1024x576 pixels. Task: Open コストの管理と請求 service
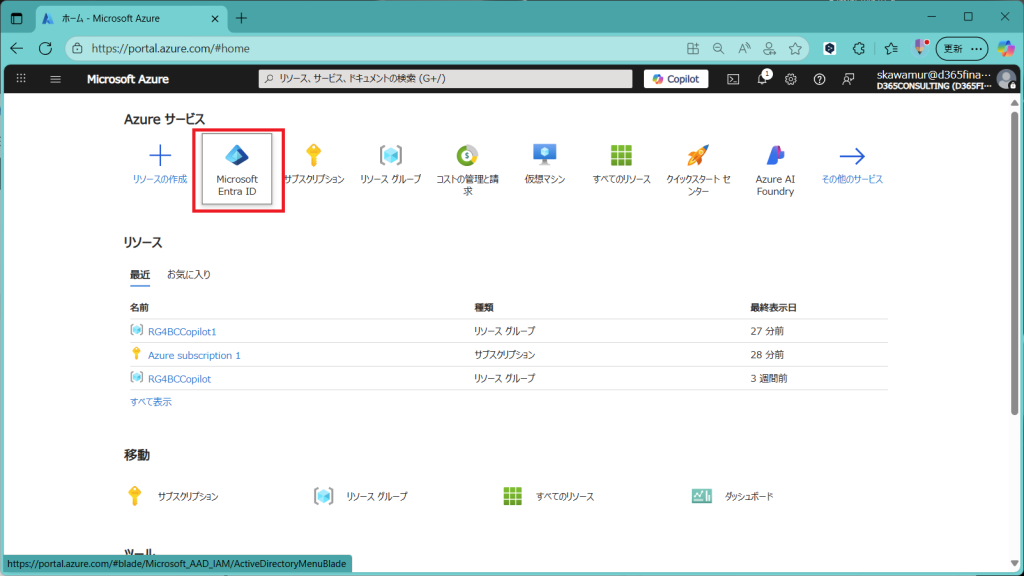467,155
